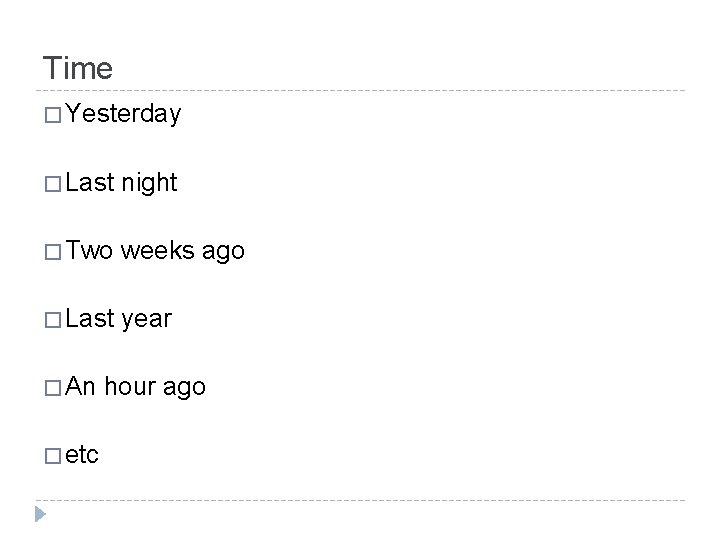Viewport: 720px width, 540px height.
Task: Click the dashed line above the play arrow
Action: 360,500
